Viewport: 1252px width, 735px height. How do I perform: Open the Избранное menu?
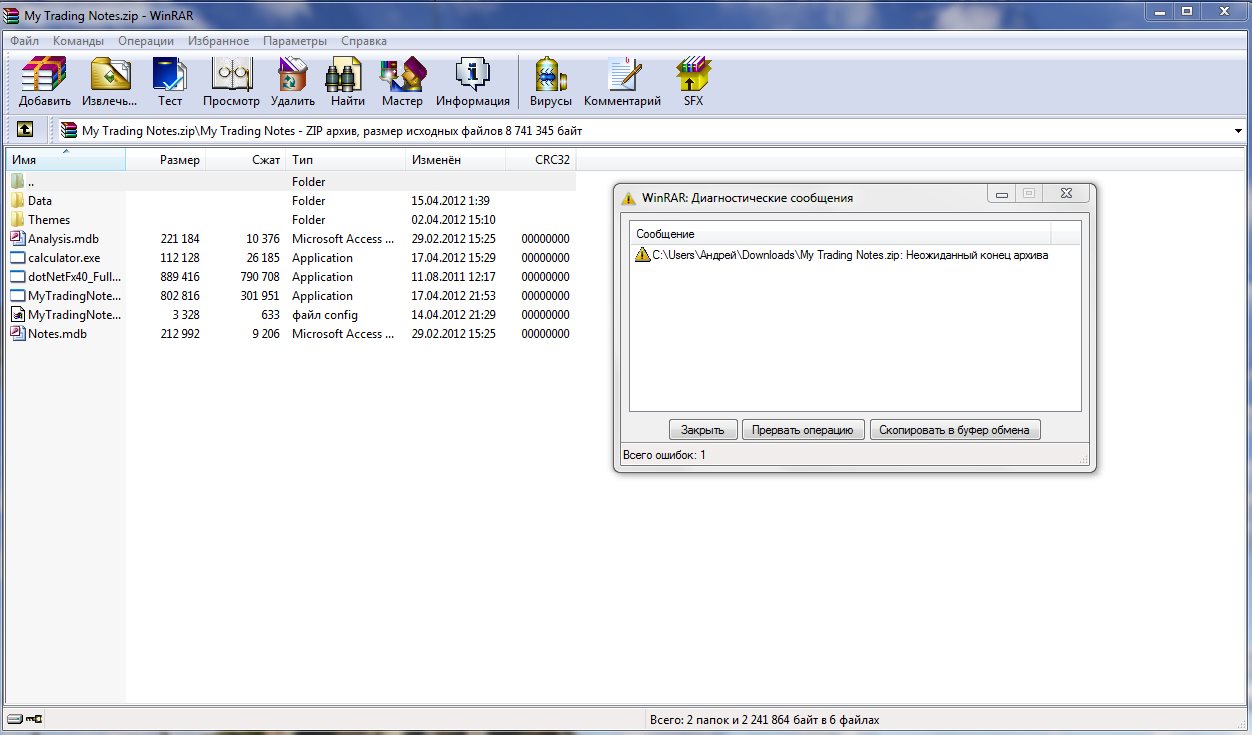pyautogui.click(x=219, y=41)
